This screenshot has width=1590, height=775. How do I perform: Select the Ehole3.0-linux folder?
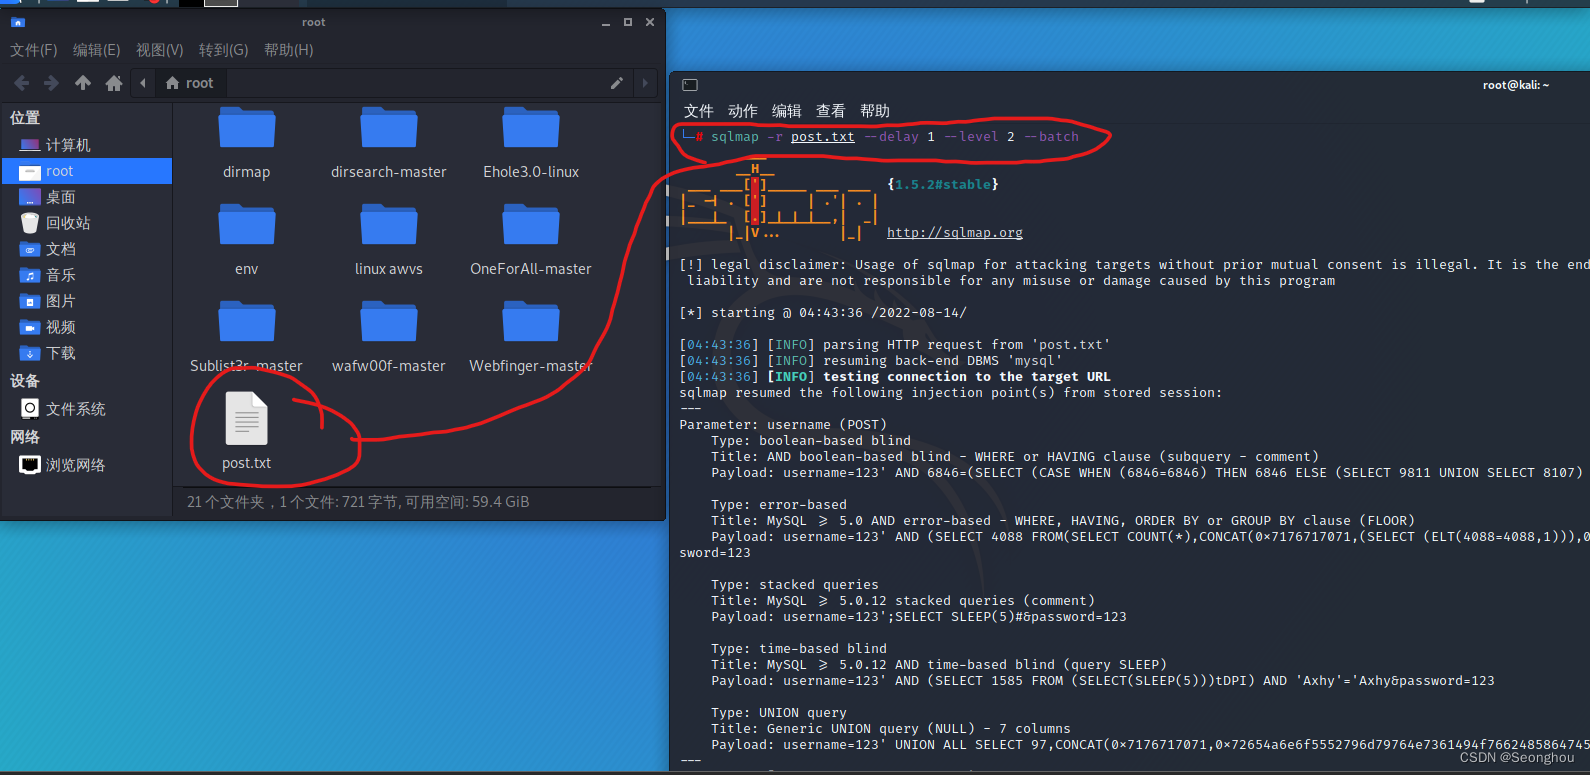(531, 143)
